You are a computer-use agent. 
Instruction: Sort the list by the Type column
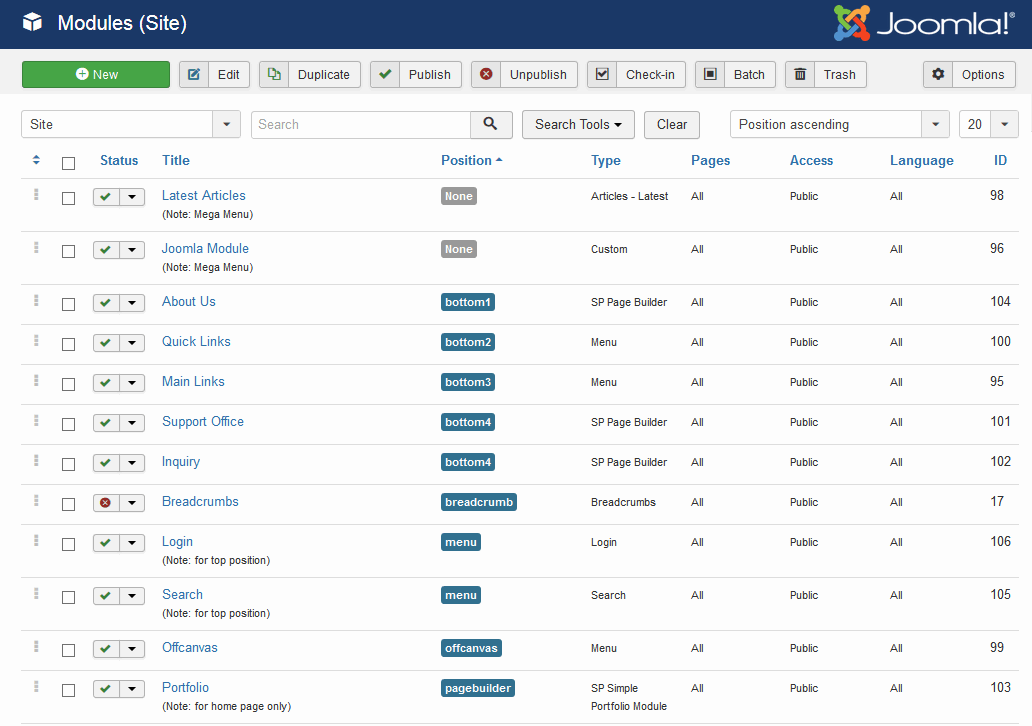[606, 160]
